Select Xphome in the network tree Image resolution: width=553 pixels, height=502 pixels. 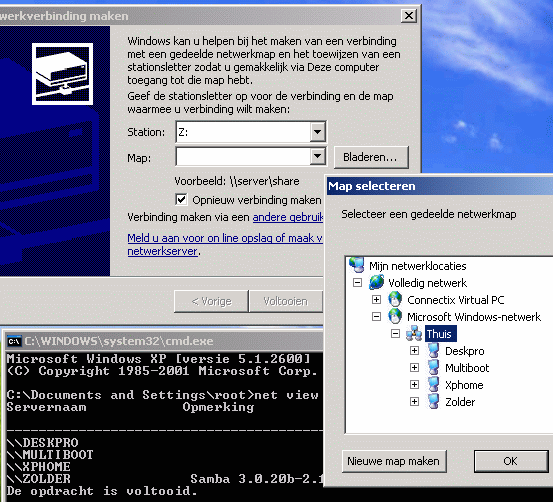click(x=464, y=385)
